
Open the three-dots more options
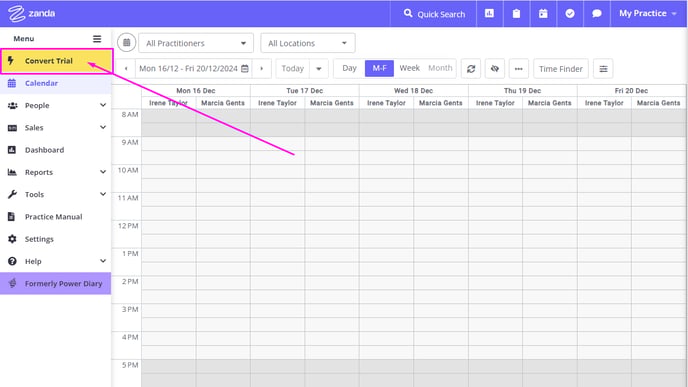[x=519, y=69]
